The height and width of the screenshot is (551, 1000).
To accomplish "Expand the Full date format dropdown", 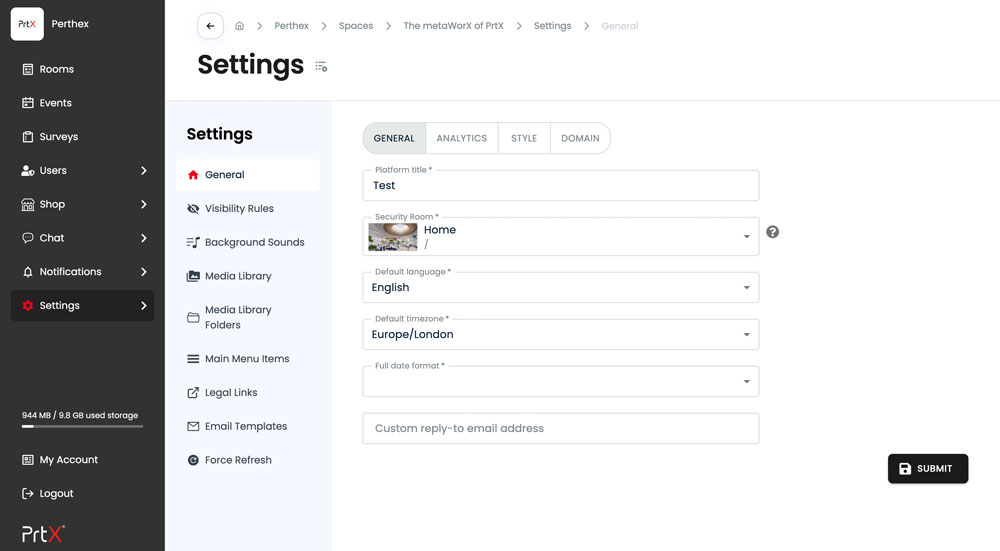I will 746,382.
